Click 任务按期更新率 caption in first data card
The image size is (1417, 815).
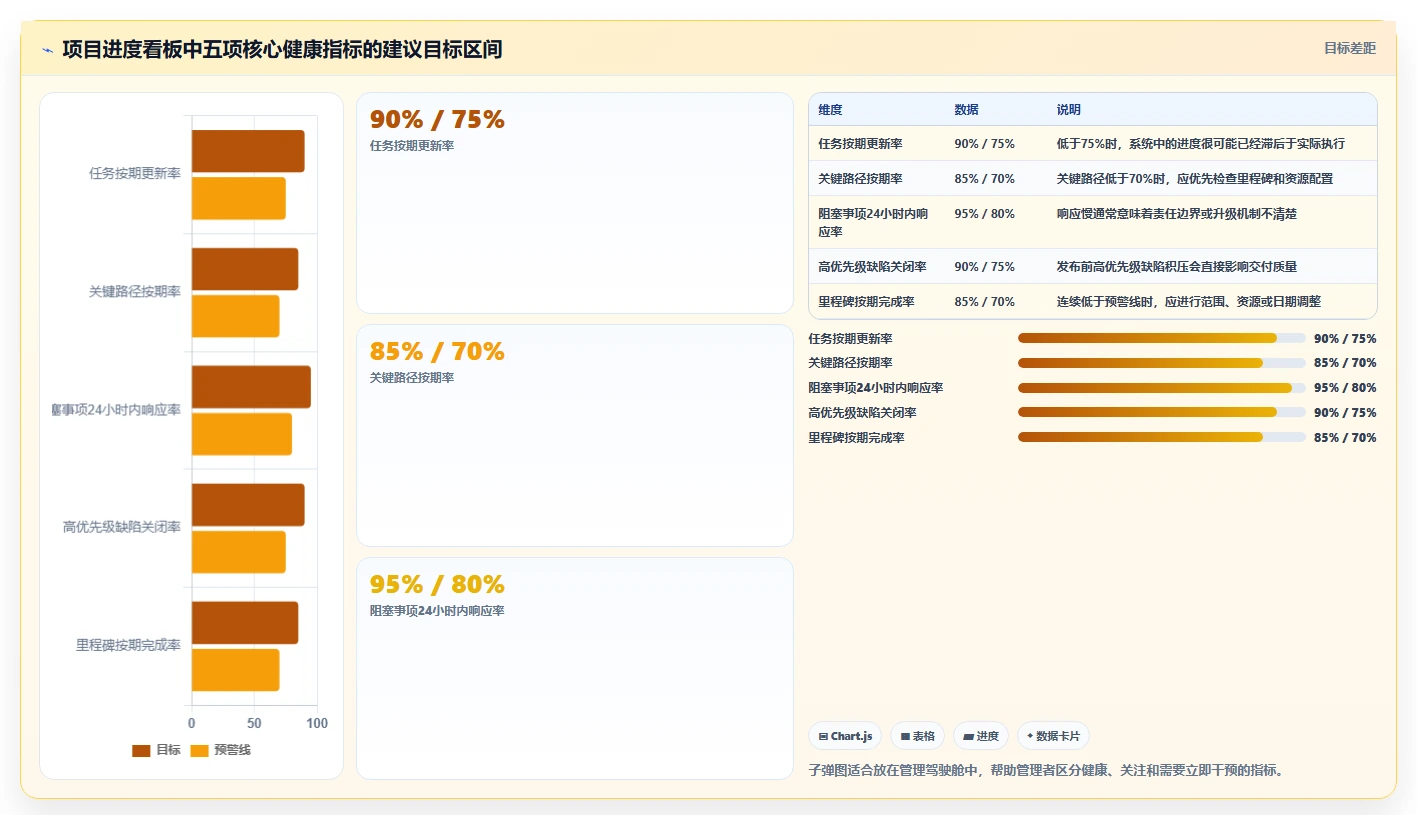(x=412, y=146)
